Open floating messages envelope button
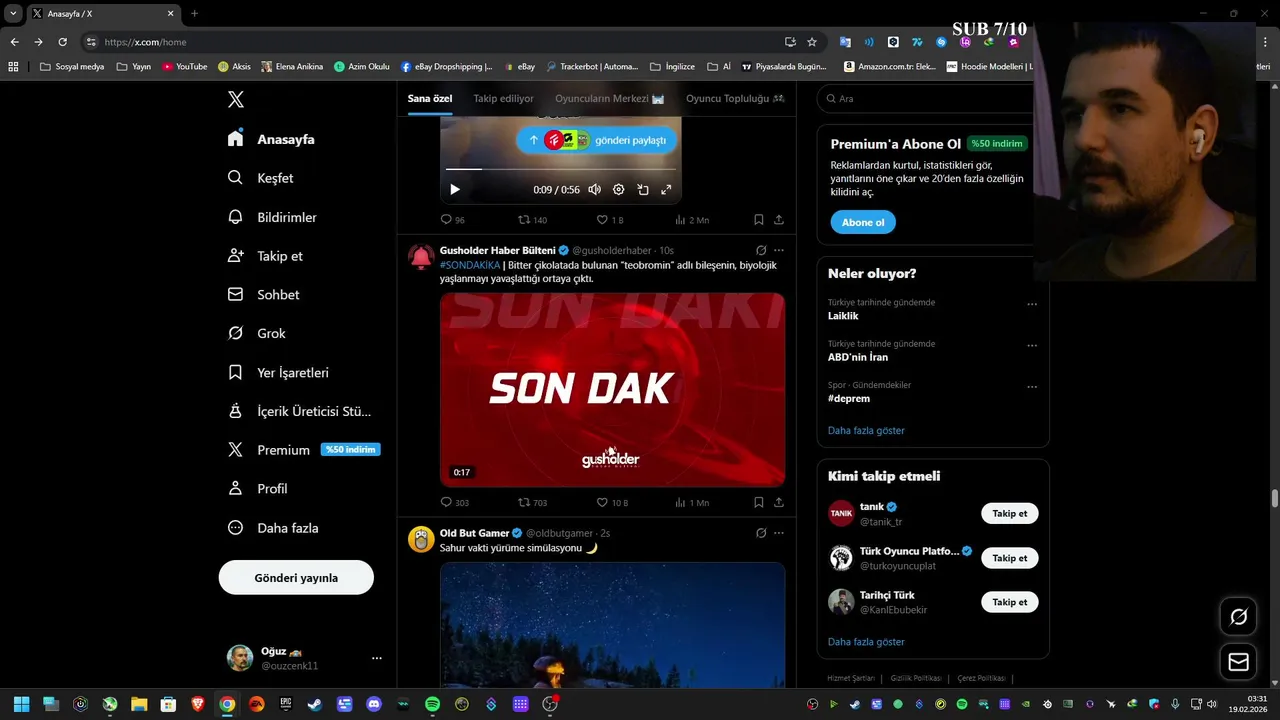The image size is (1280, 720). tap(1238, 662)
